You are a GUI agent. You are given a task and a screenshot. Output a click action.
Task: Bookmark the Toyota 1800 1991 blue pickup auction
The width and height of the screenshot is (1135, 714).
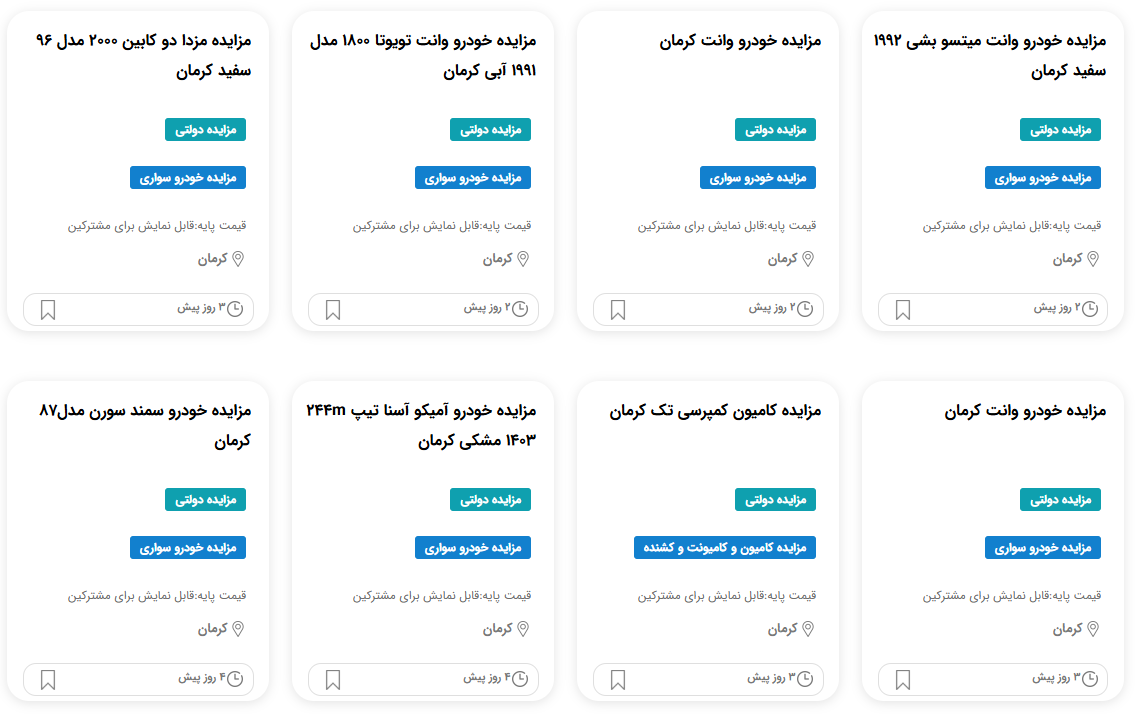pos(333,310)
